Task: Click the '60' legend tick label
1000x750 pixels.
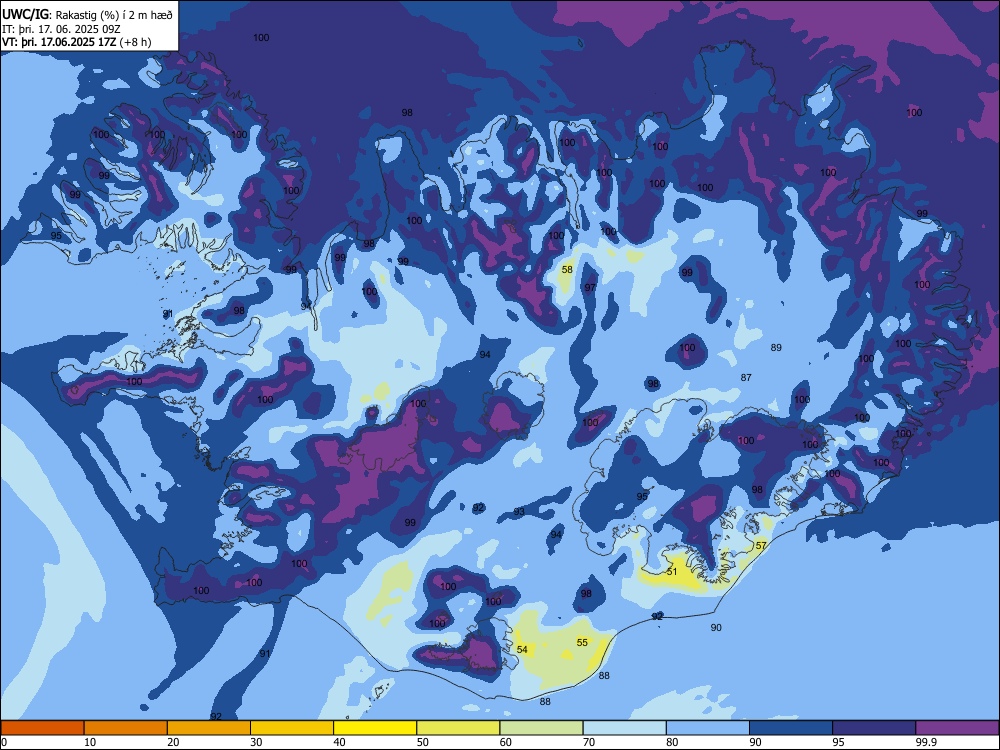Action: 506,742
